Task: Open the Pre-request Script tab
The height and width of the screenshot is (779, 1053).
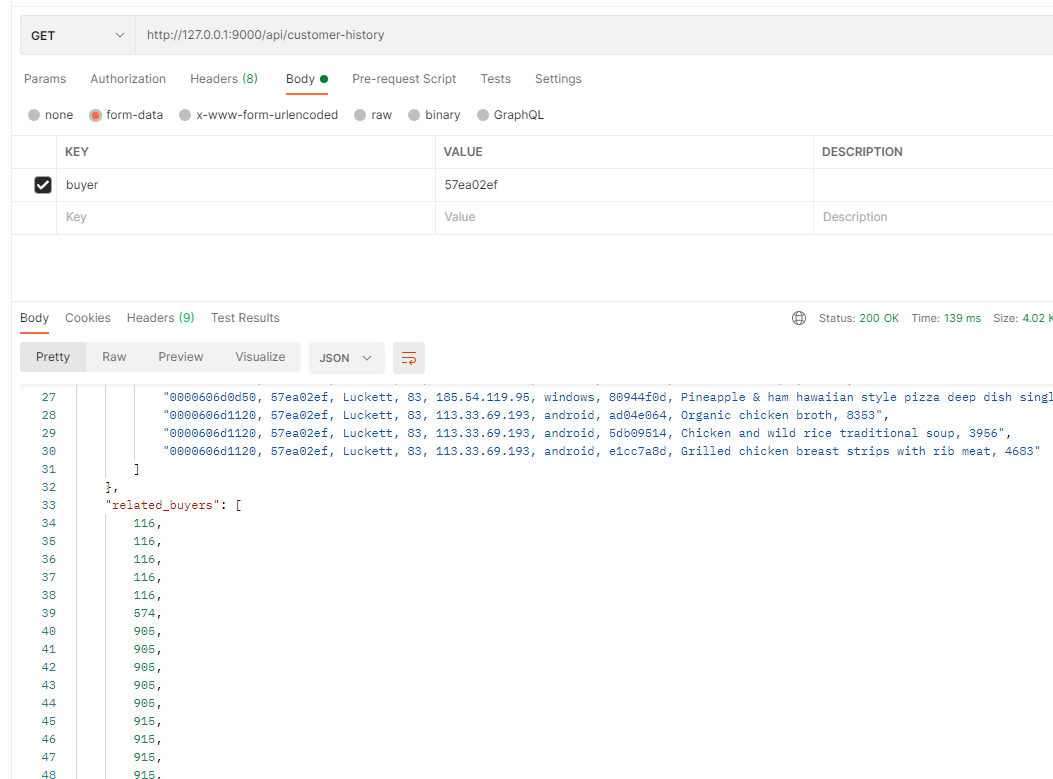Action: [x=403, y=79]
